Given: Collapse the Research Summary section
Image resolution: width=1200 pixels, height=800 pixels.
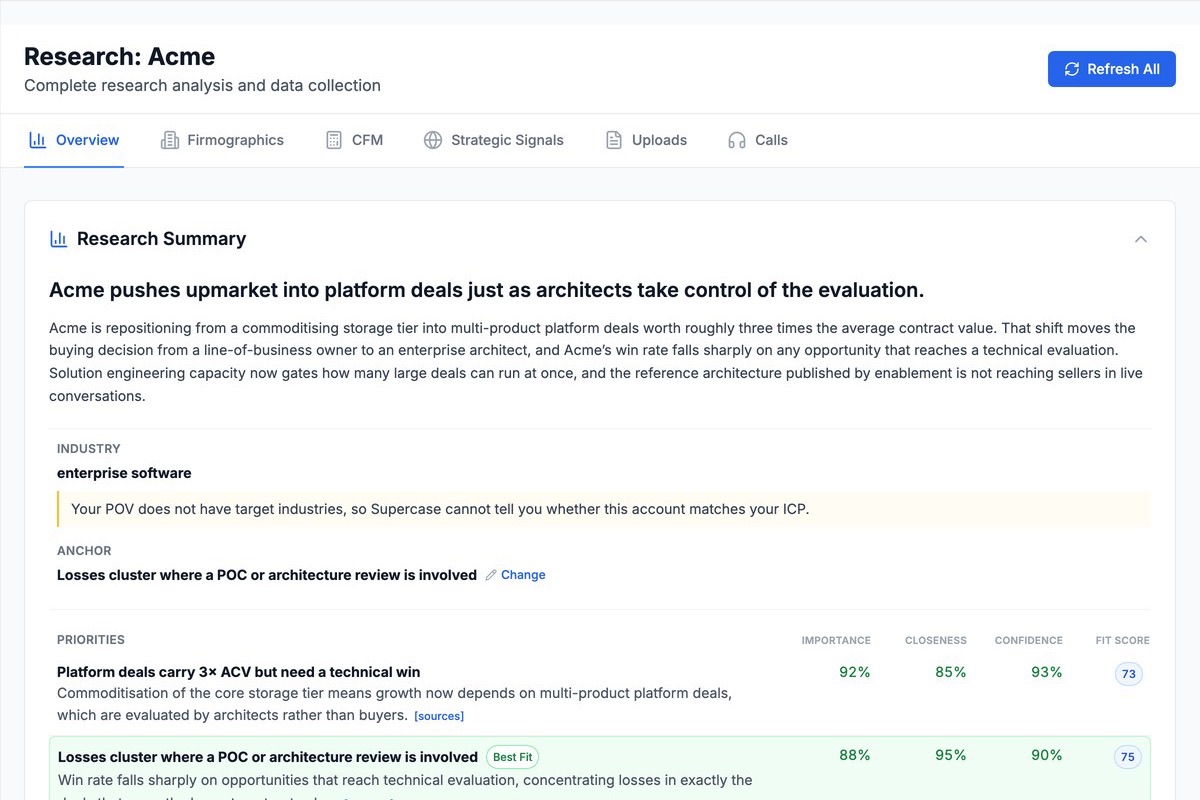Looking at the screenshot, I should [x=1141, y=239].
